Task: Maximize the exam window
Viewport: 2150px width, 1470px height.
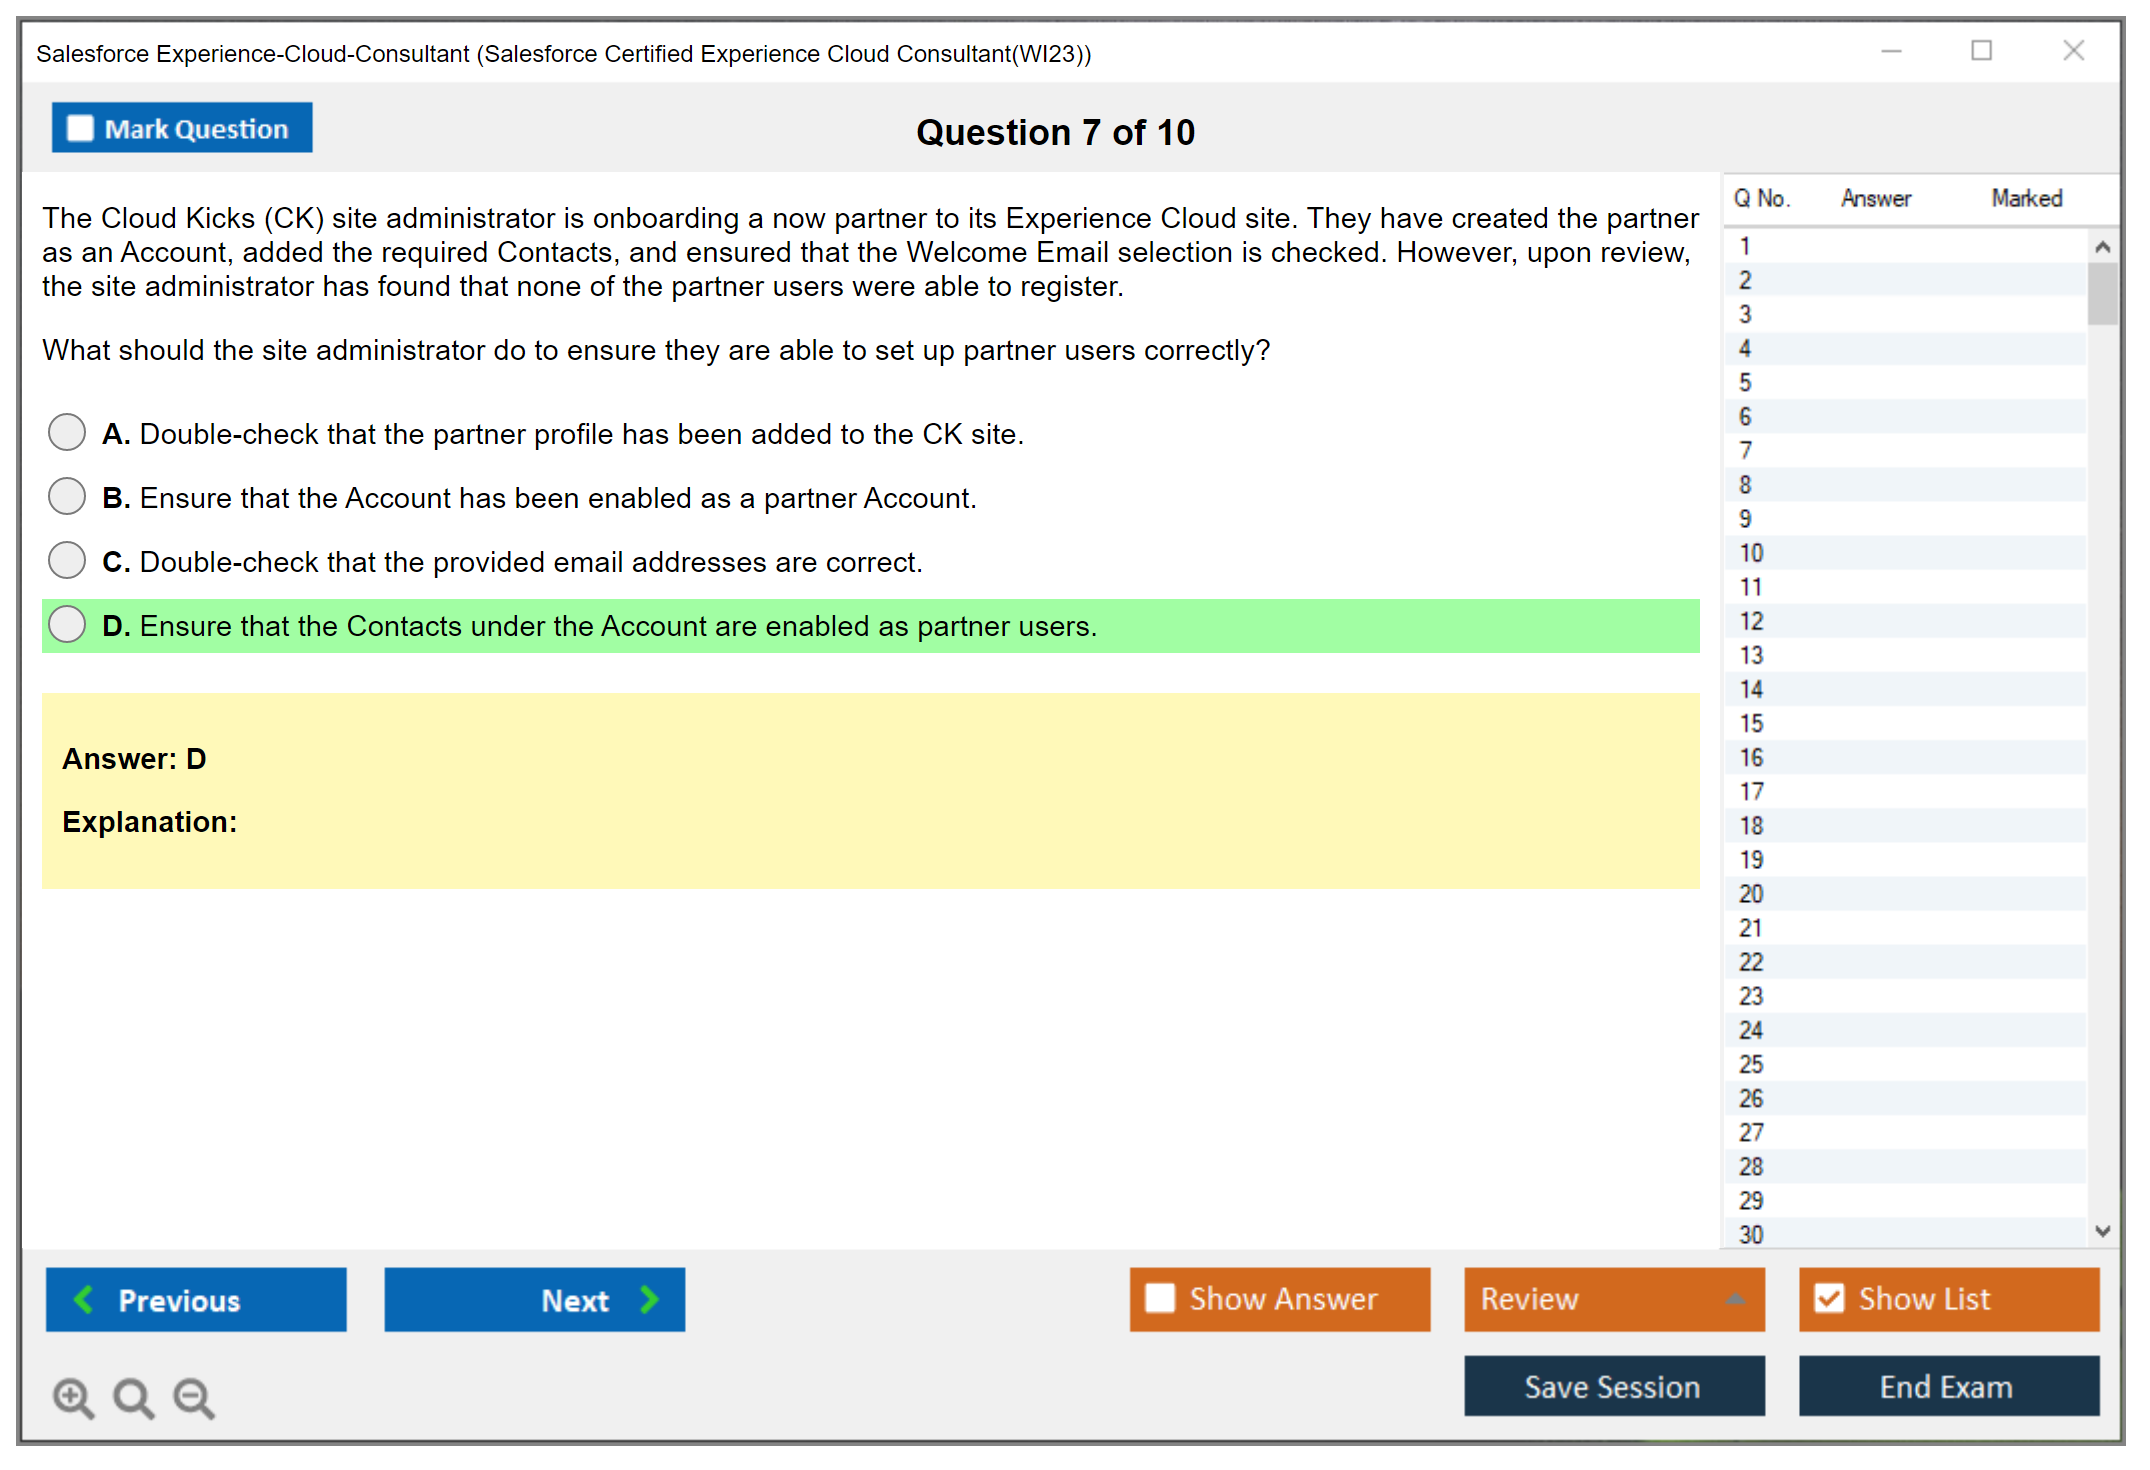Action: click(1981, 51)
